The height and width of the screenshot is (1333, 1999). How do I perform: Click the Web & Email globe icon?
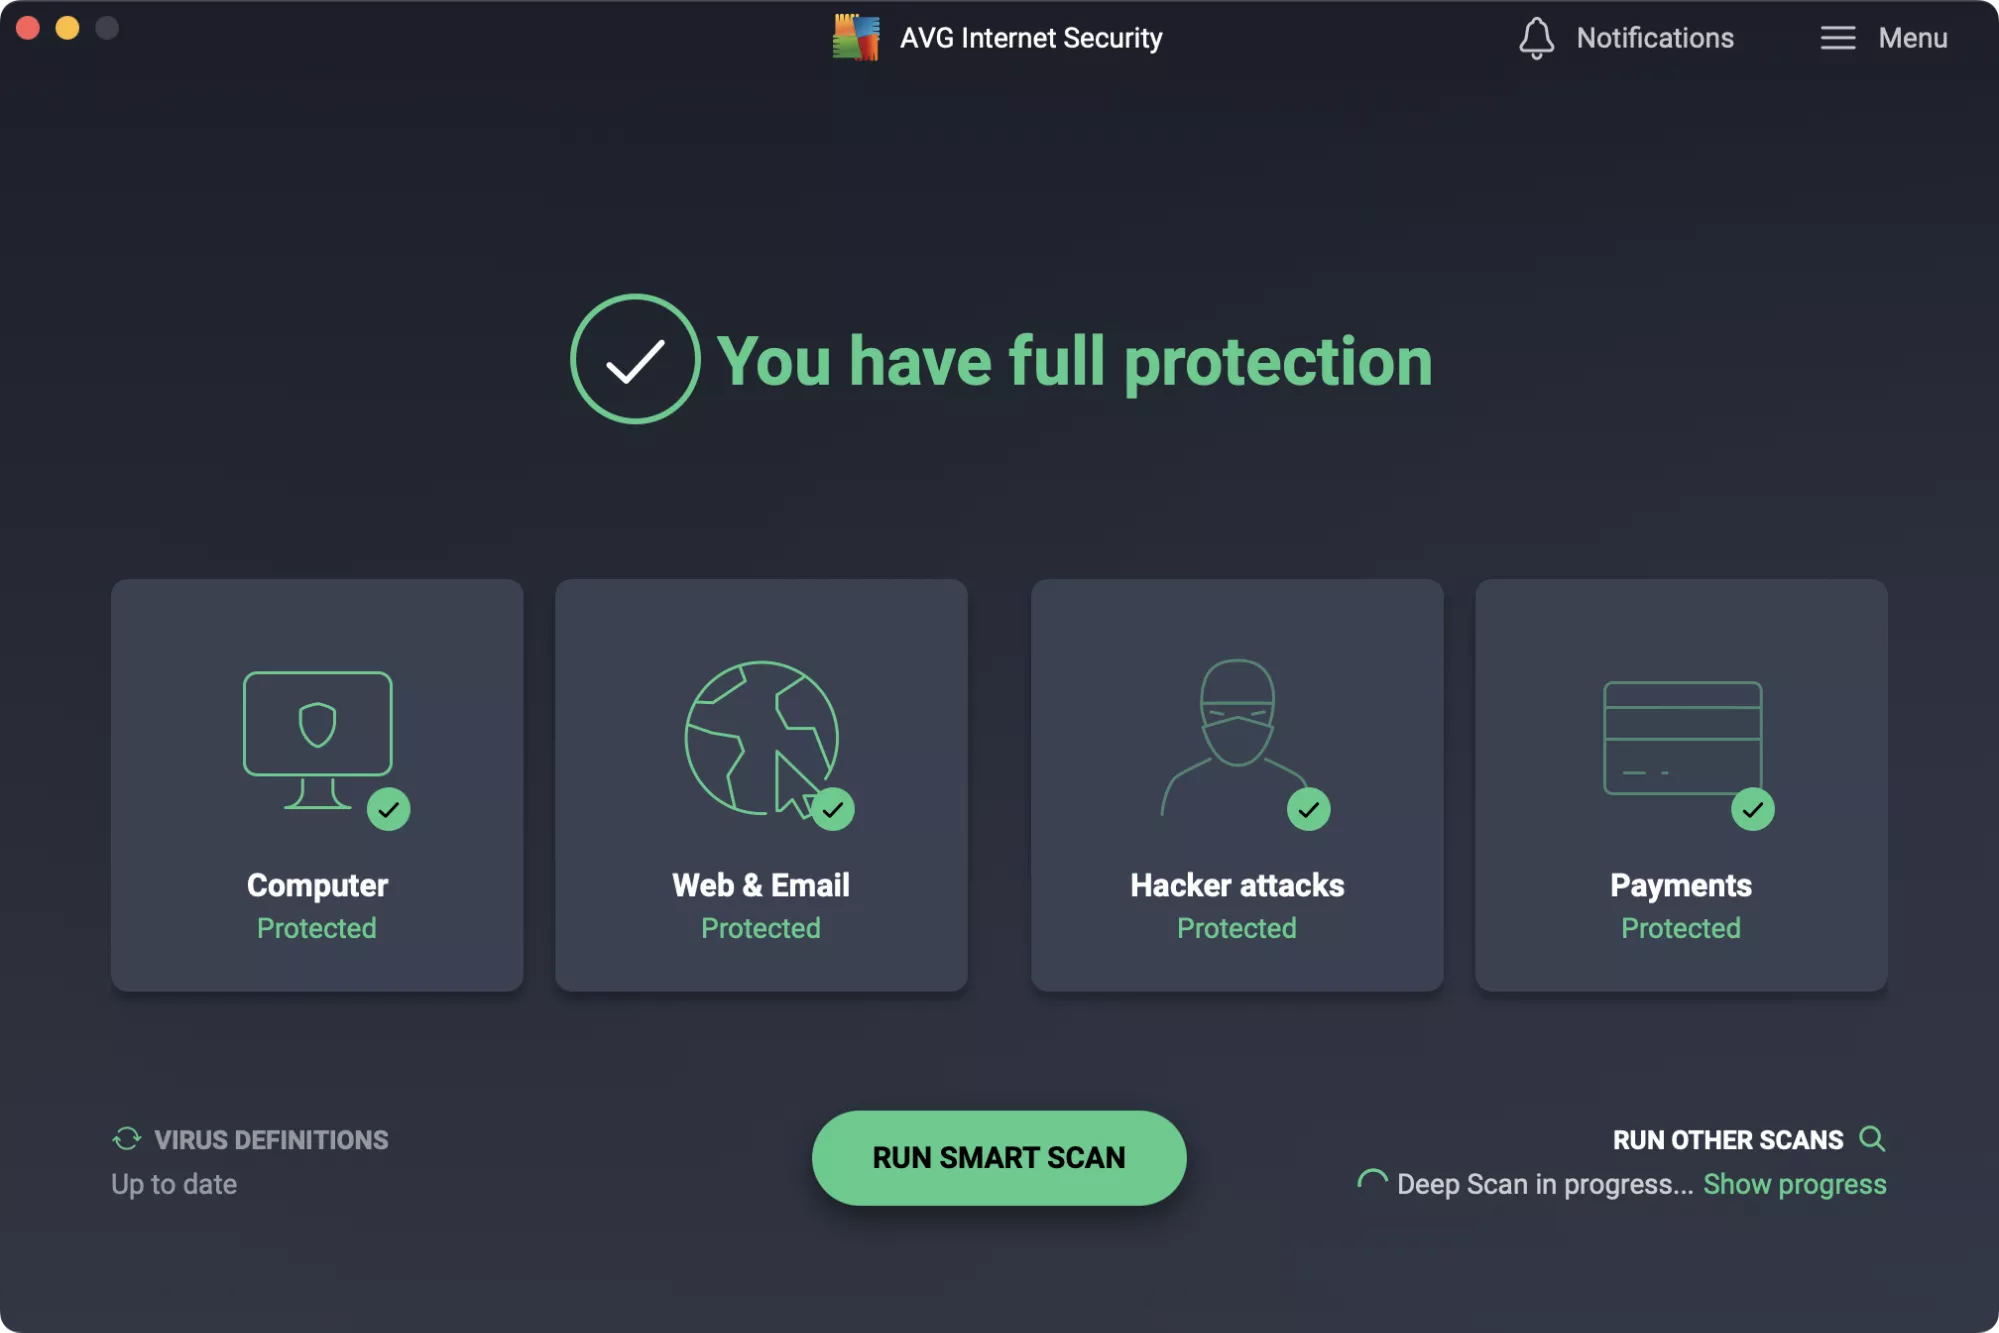click(x=761, y=738)
